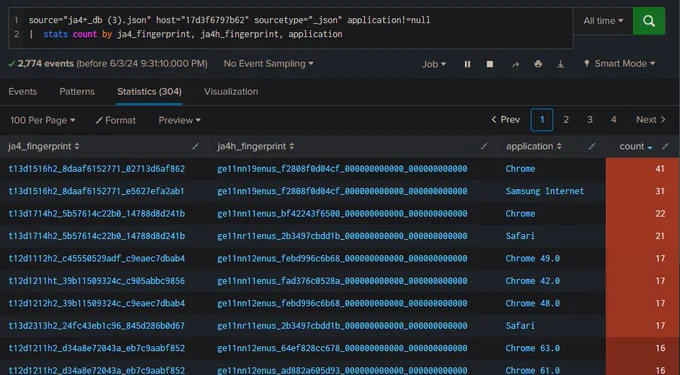The width and height of the screenshot is (680, 375).
Task: Click inside the search query editor
Action: pyautogui.click(x=291, y=27)
